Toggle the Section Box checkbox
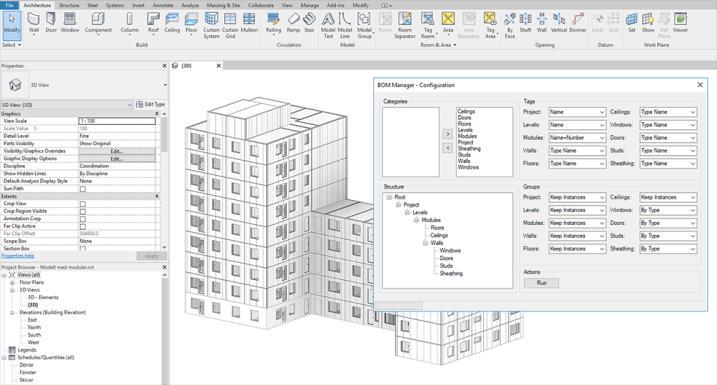This screenshot has width=717, height=385. (x=83, y=249)
